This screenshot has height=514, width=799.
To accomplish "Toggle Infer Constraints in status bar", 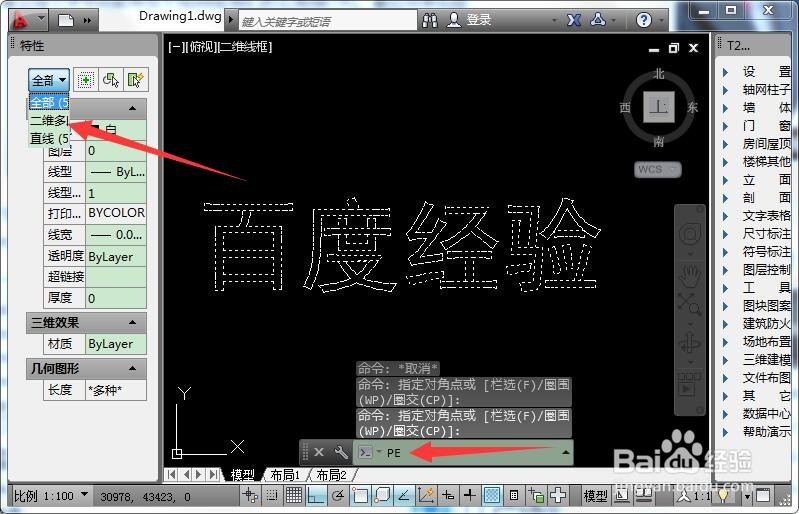I will (250, 495).
